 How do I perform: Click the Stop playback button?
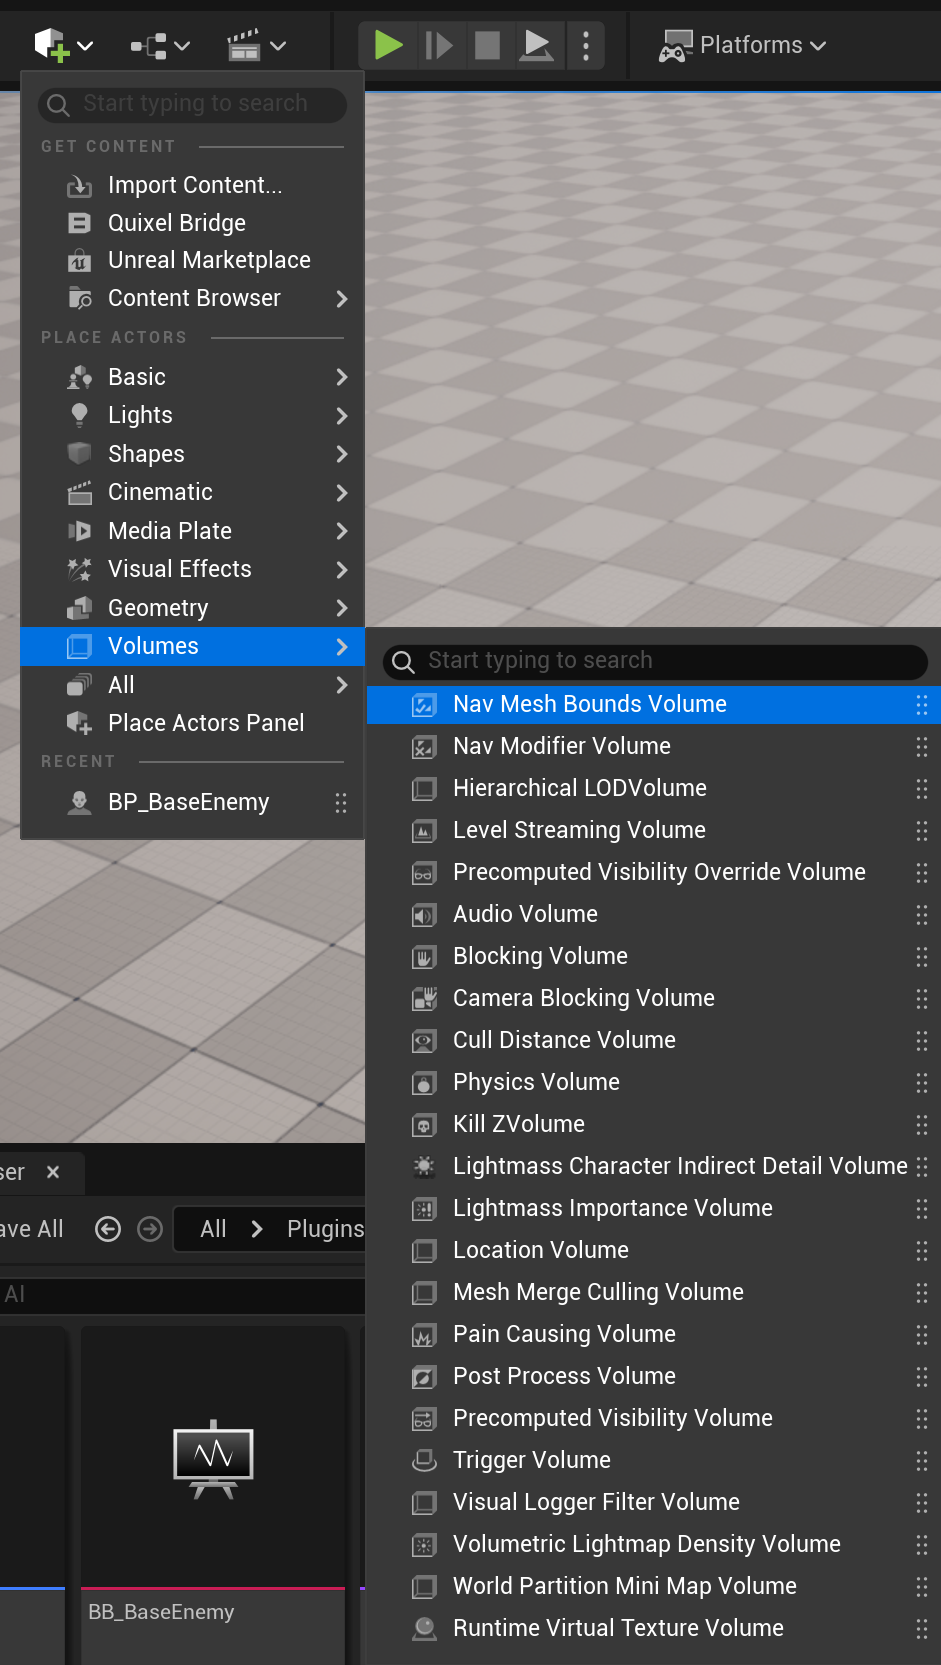click(x=487, y=45)
